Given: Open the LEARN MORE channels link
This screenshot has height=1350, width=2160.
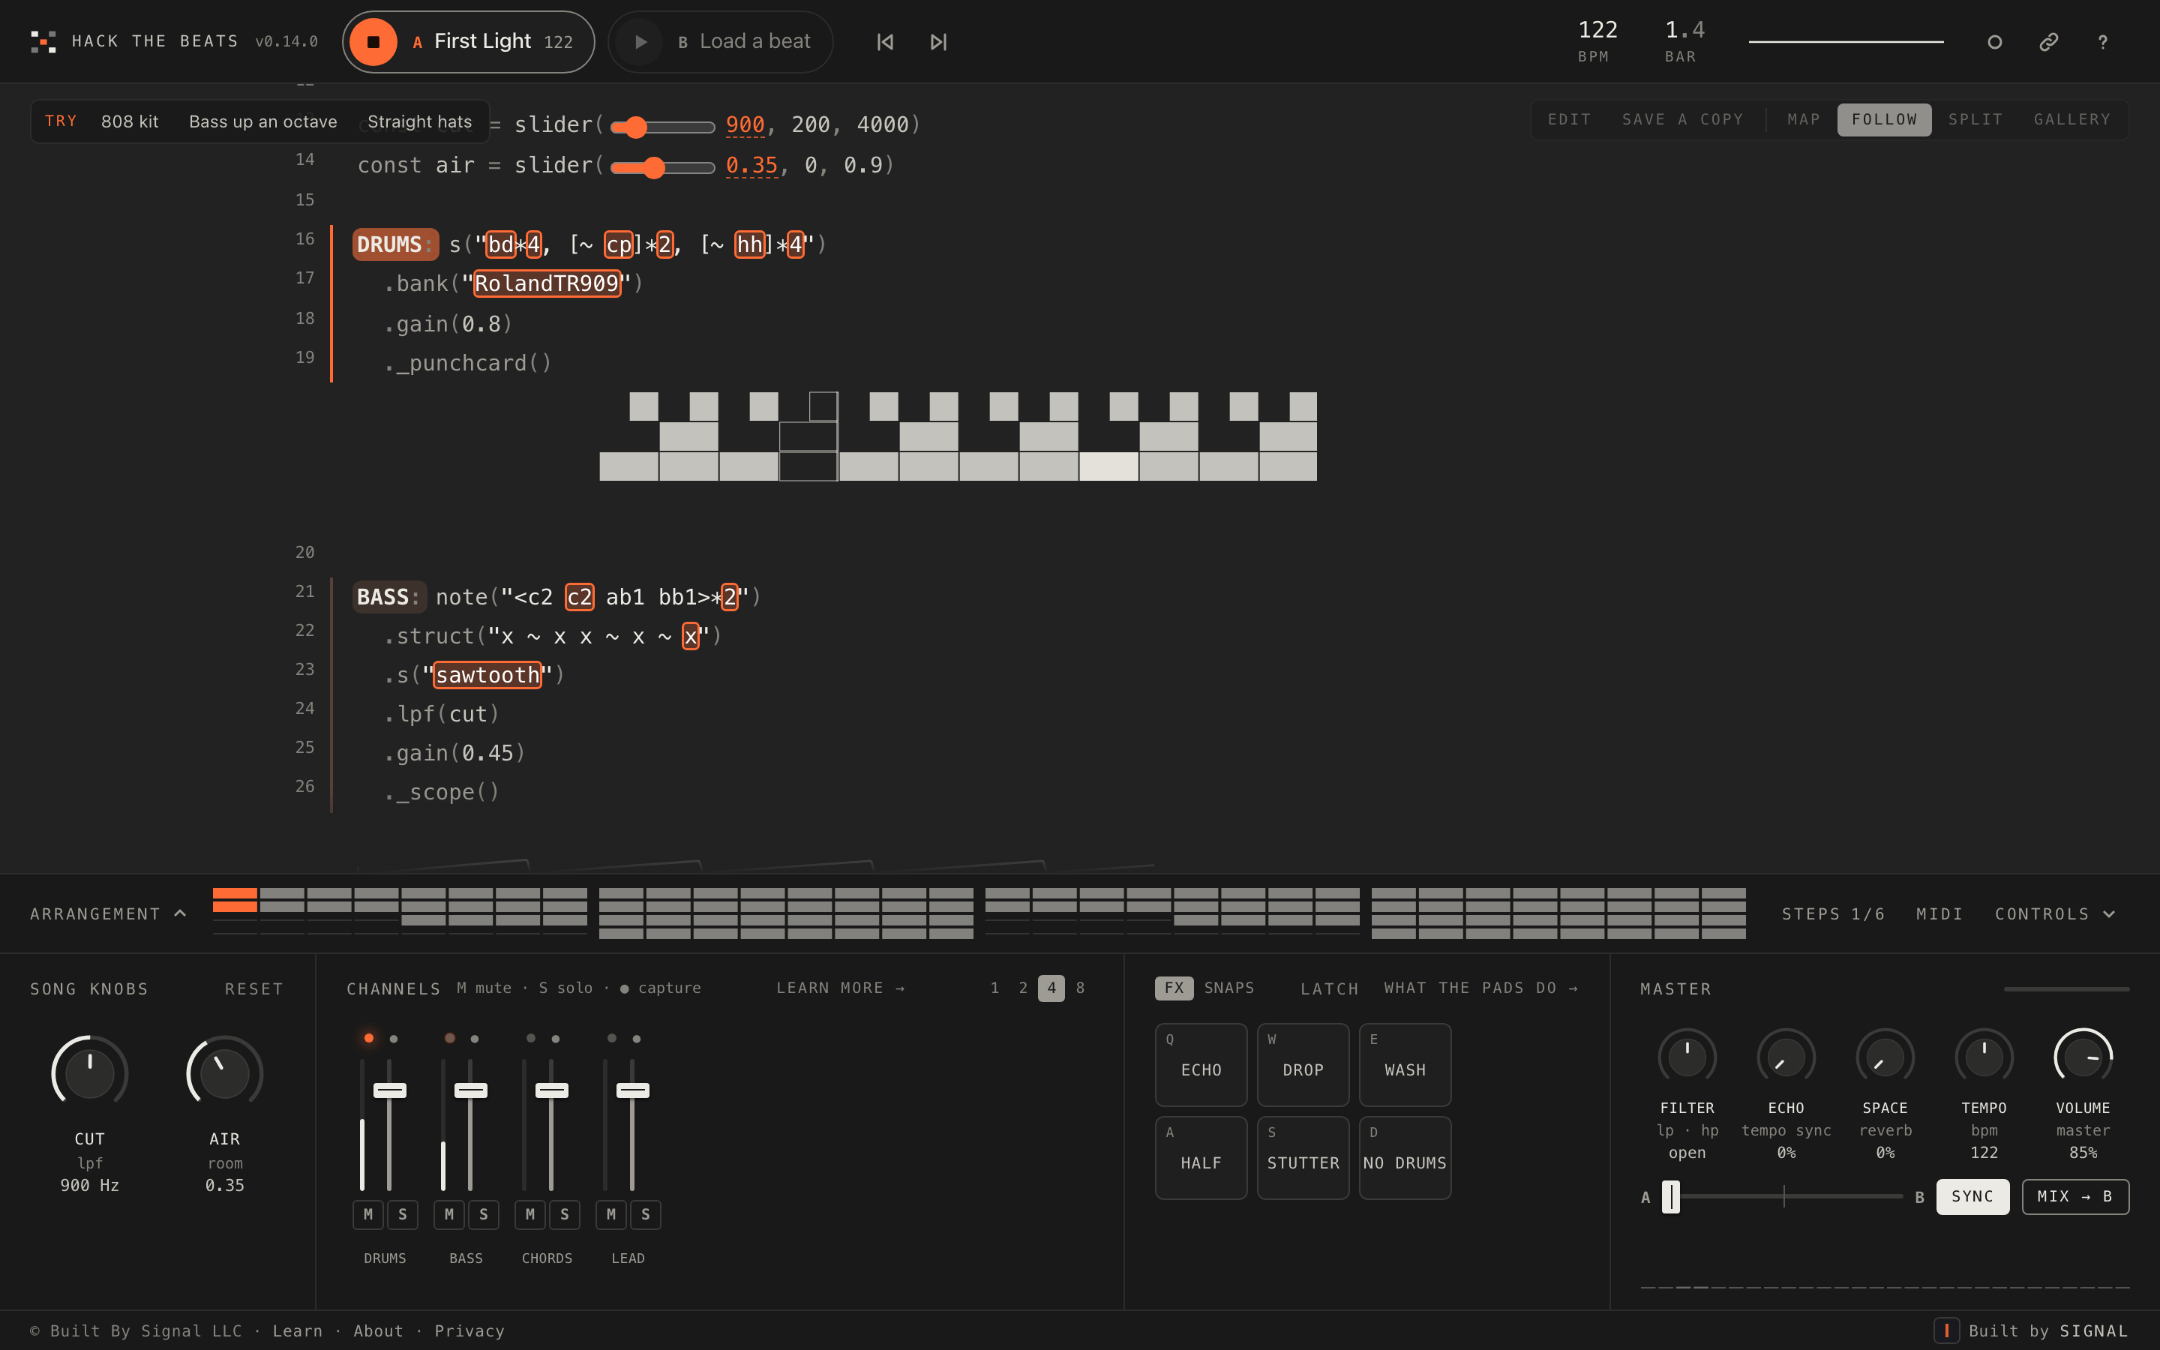Looking at the screenshot, I should click(x=840, y=988).
